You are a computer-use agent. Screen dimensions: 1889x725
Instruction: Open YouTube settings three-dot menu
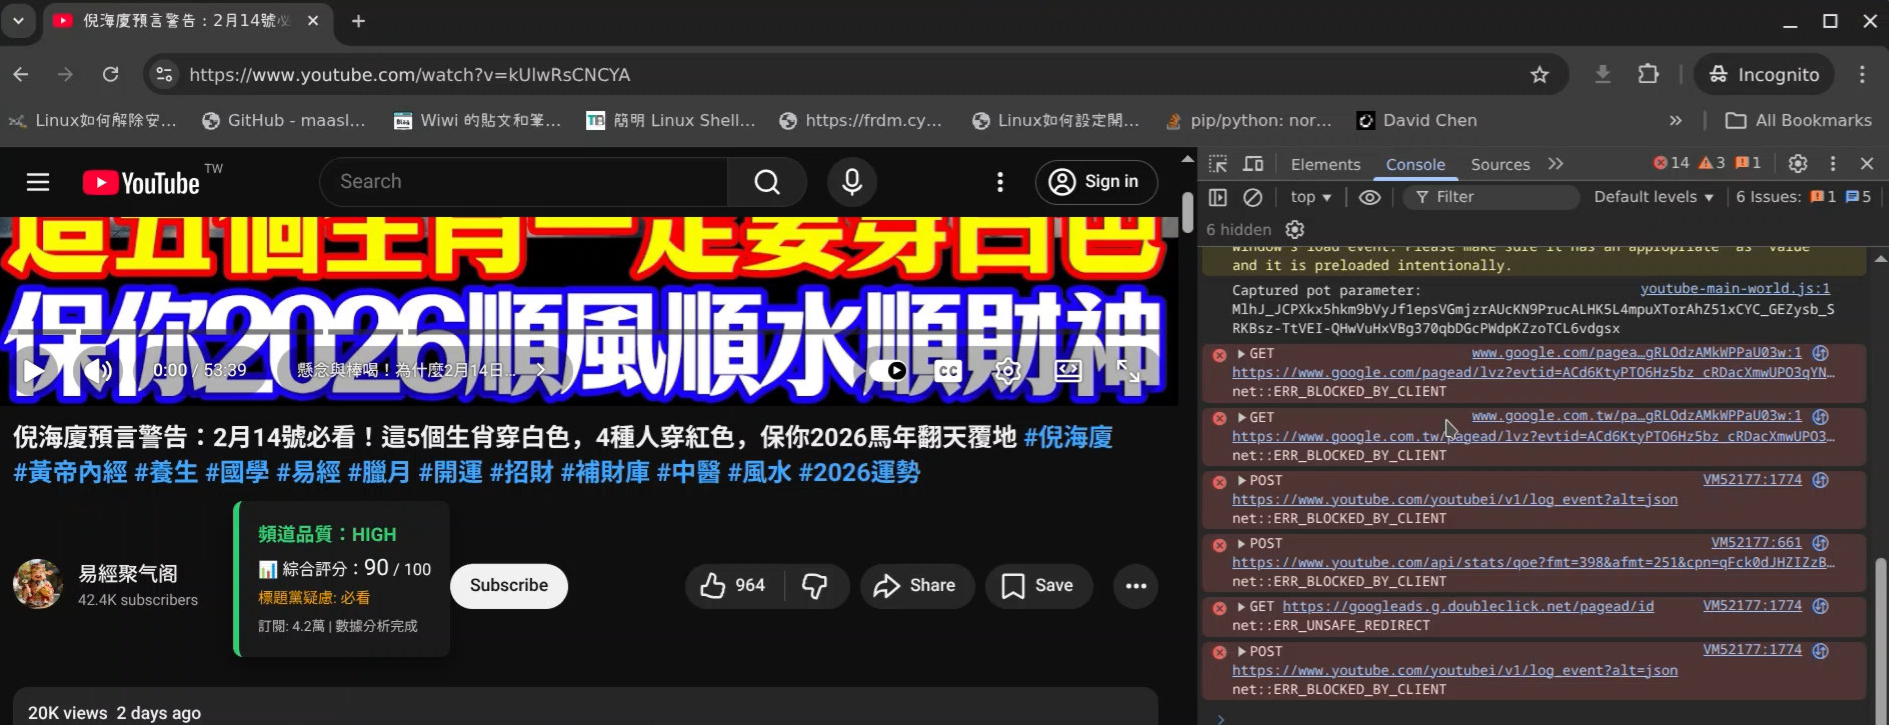click(x=1000, y=182)
